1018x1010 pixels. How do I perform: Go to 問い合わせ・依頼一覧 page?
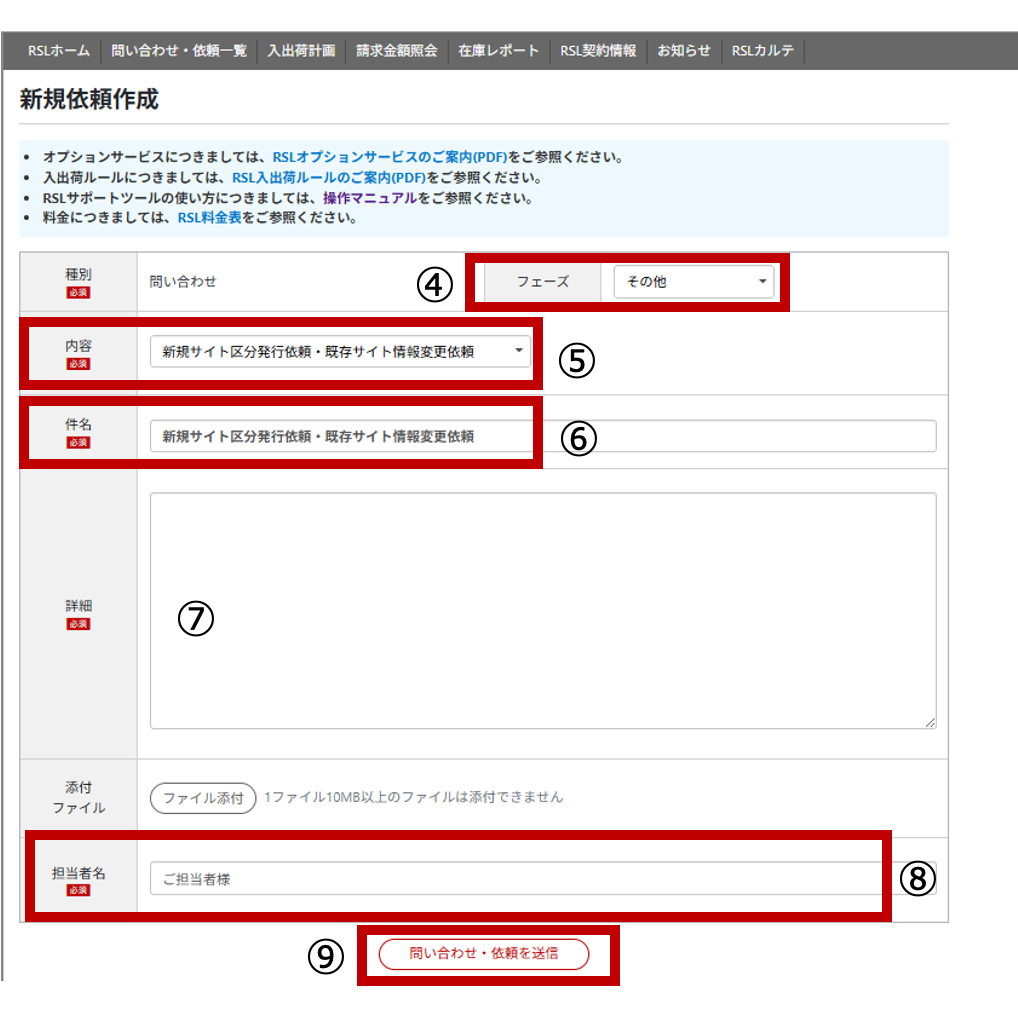[178, 51]
